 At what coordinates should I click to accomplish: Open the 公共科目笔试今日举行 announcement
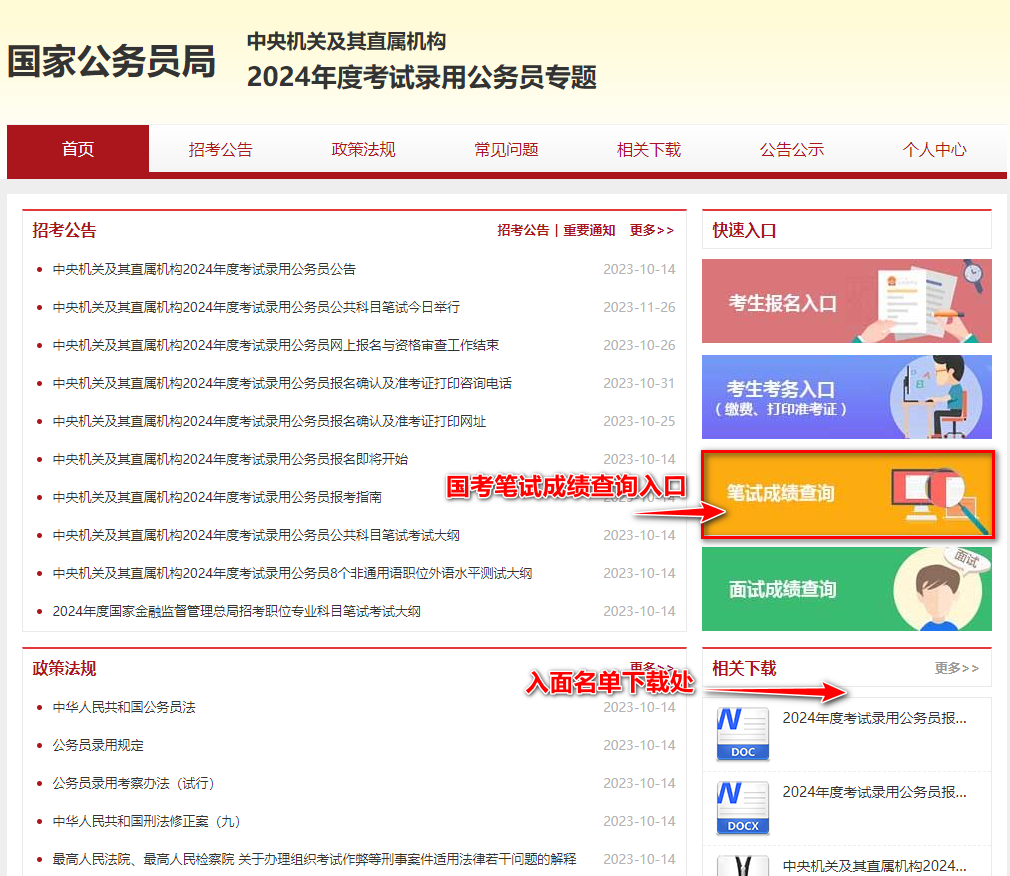coord(256,307)
